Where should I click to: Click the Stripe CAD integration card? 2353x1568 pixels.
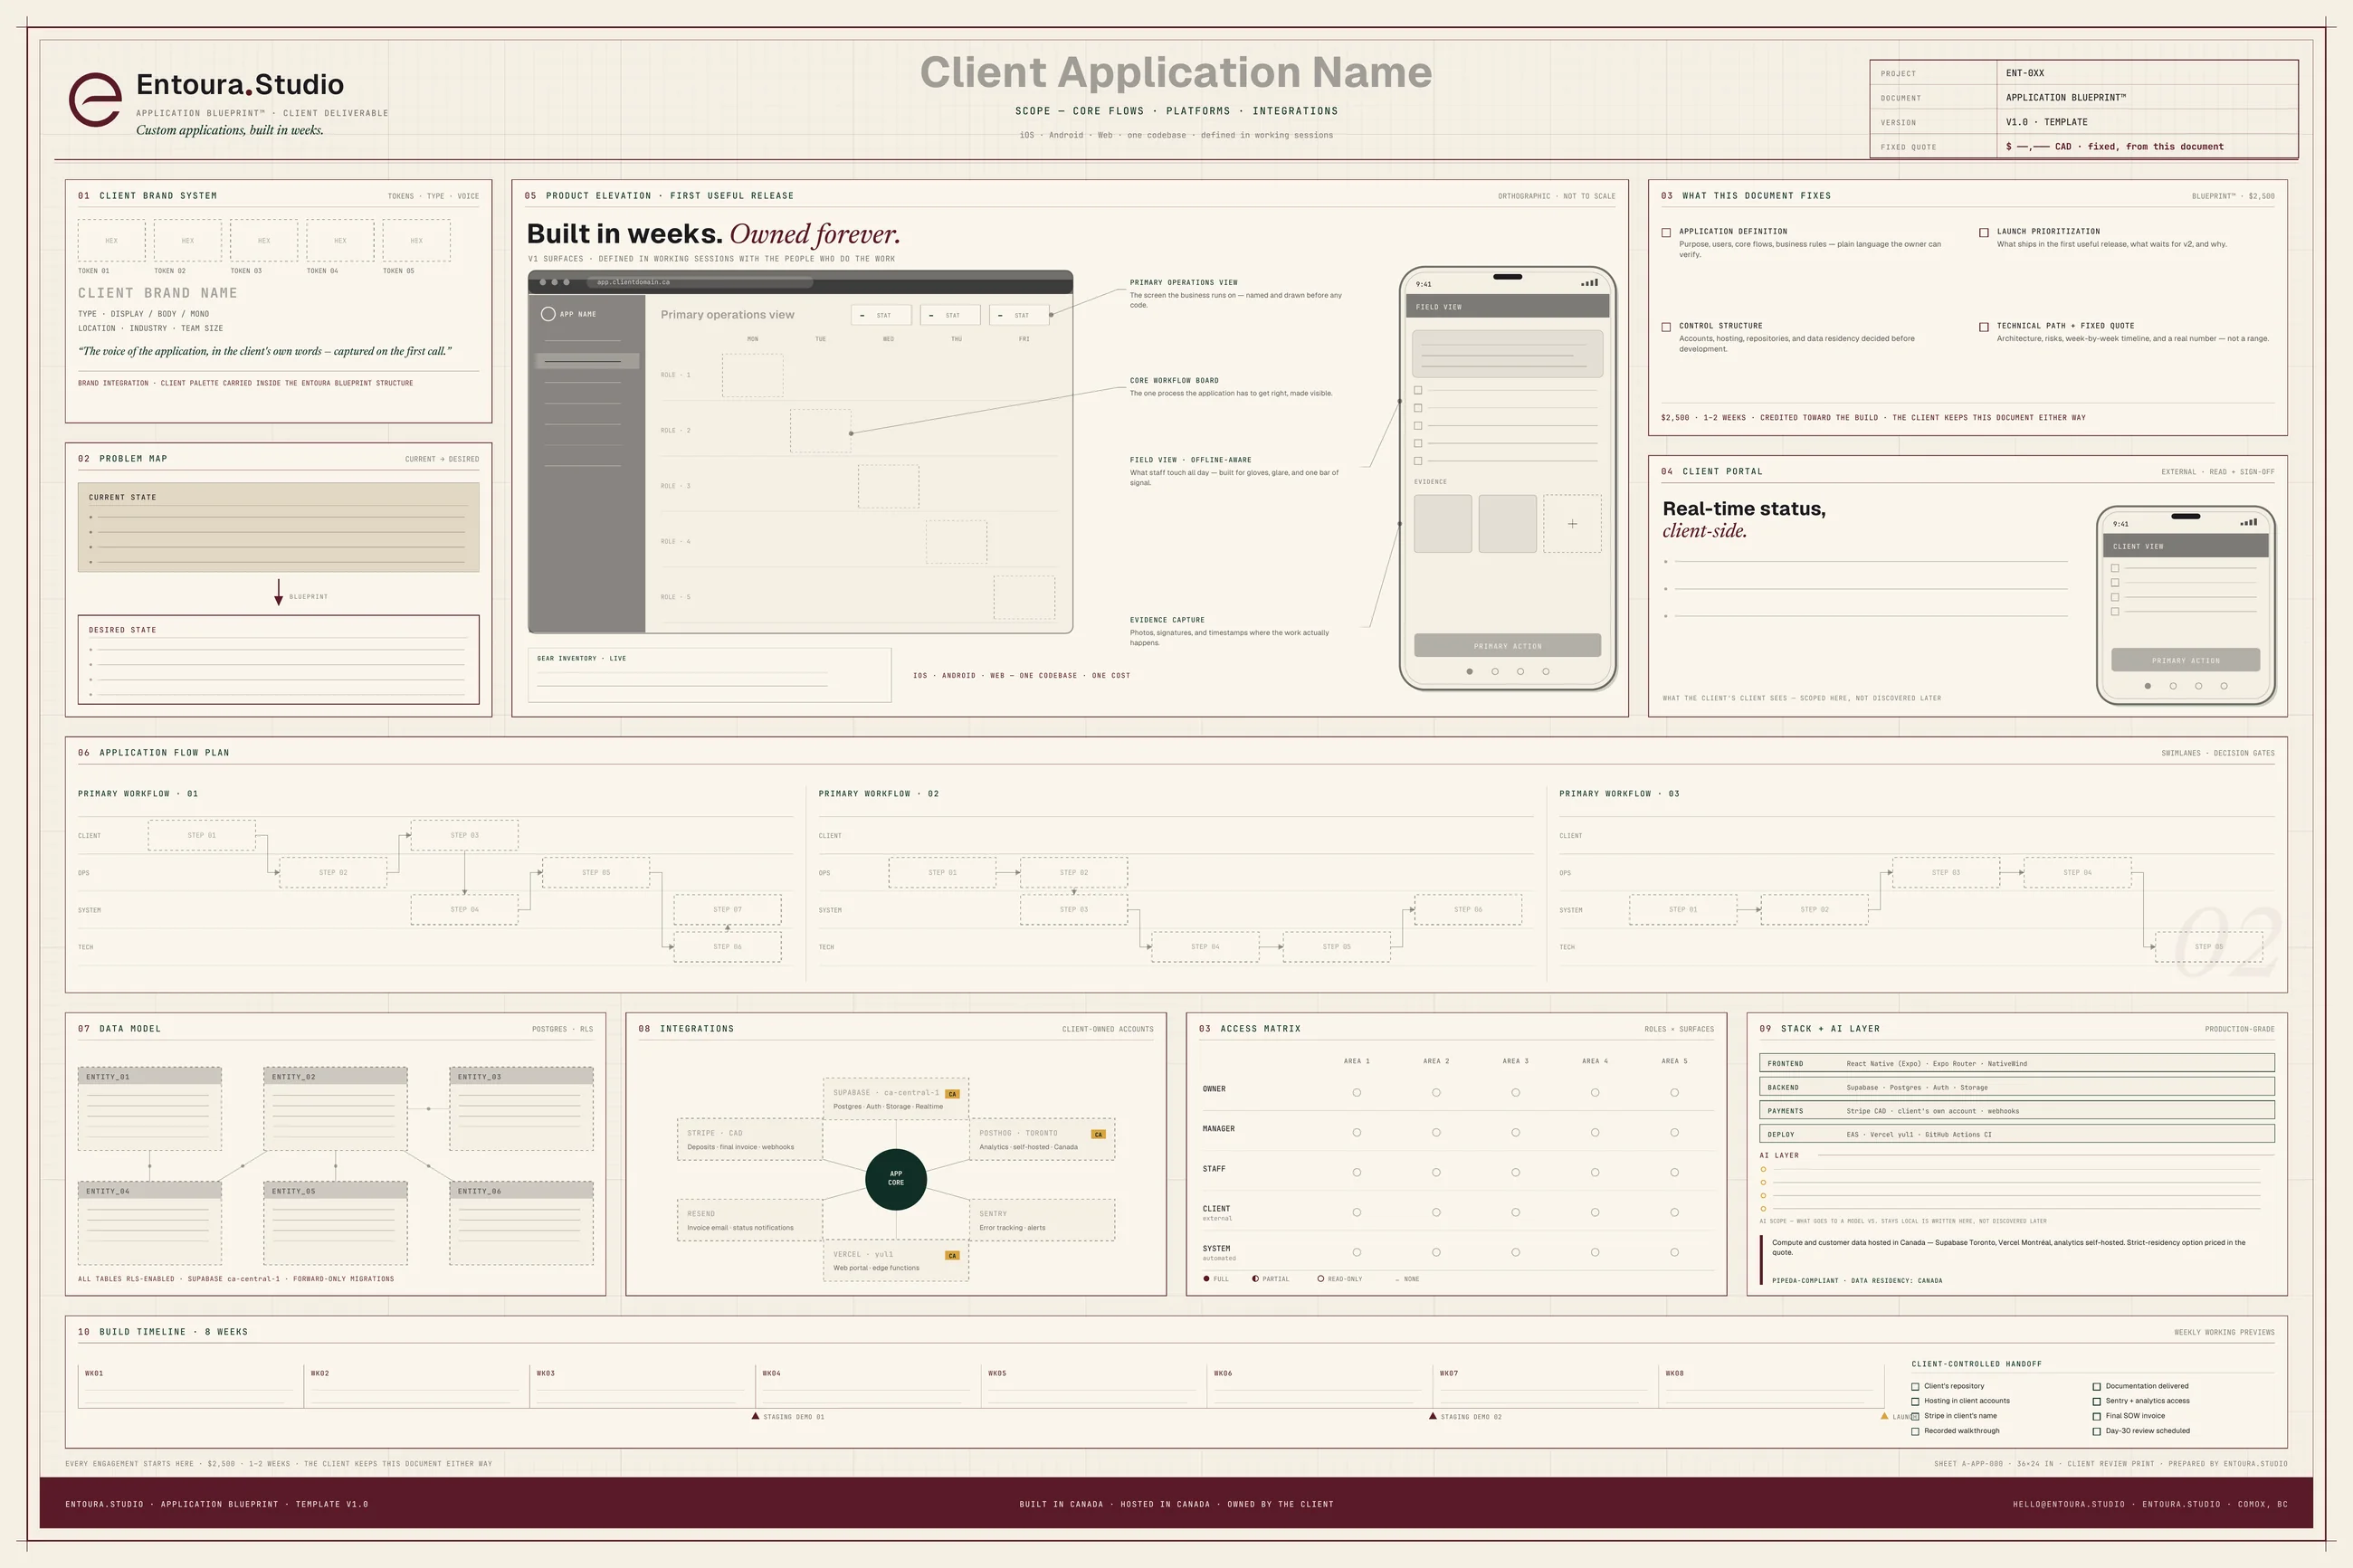[750, 1139]
